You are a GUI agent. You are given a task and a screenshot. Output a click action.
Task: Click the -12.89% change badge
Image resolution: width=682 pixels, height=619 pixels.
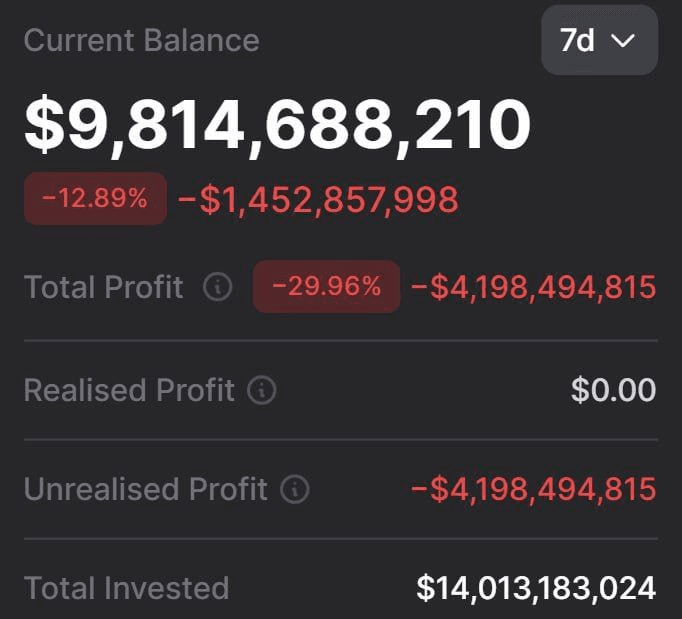tap(95, 198)
